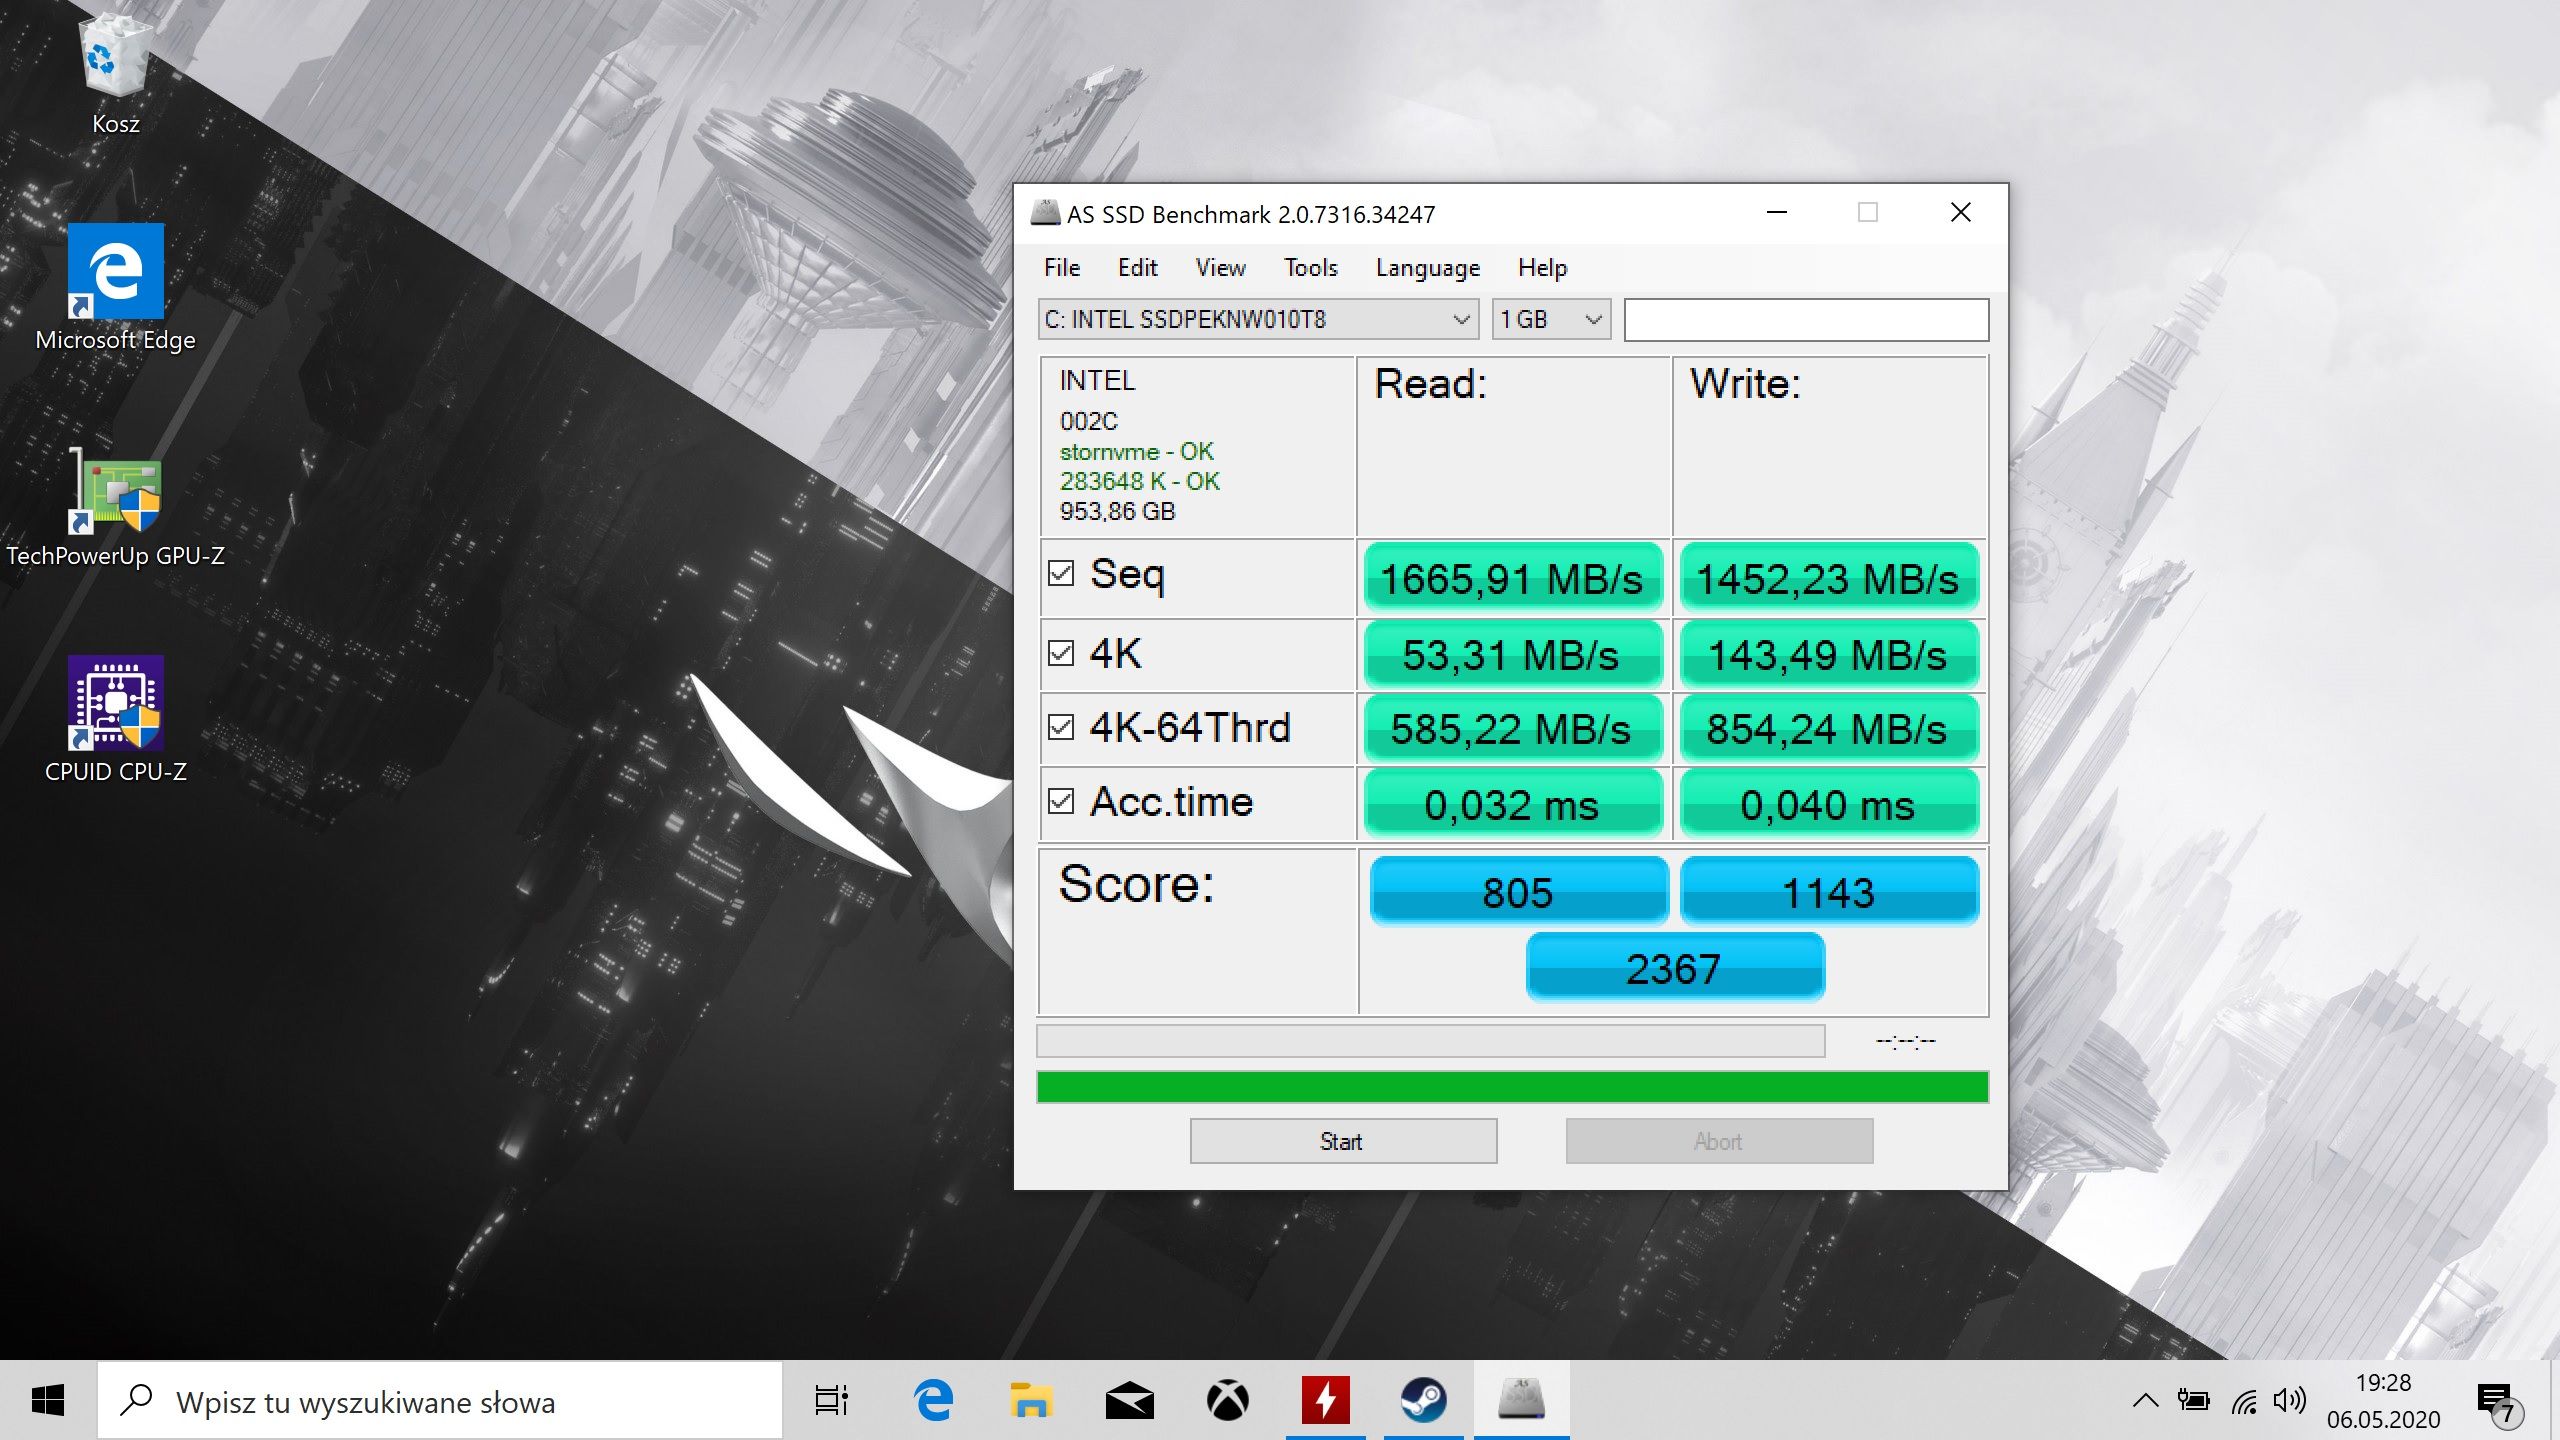Open the taskbar clock showing 19:28
This screenshot has width=2560, height=1440.
point(2383,1401)
